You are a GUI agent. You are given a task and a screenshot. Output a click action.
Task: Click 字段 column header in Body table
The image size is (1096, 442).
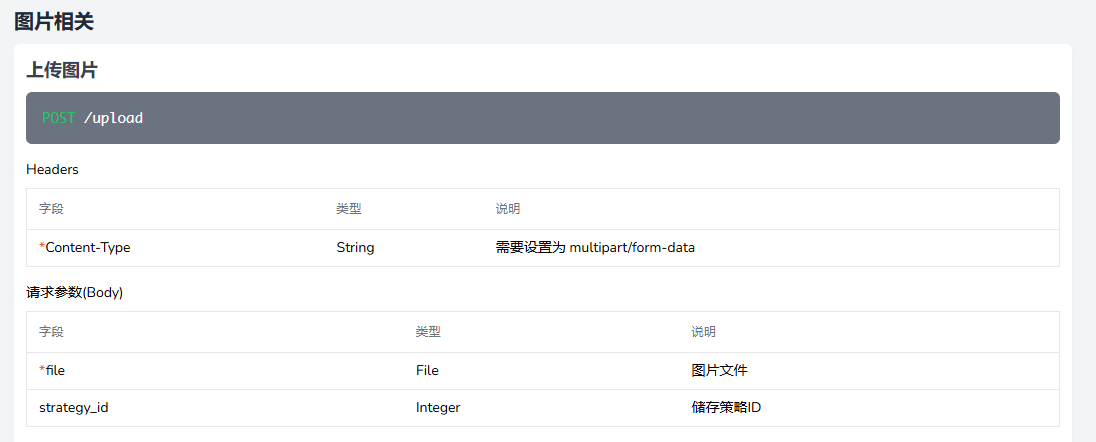pos(51,332)
